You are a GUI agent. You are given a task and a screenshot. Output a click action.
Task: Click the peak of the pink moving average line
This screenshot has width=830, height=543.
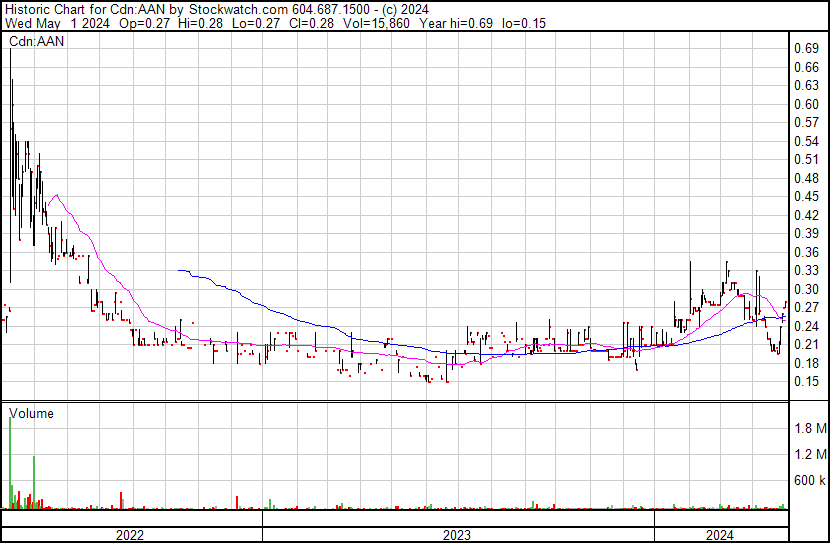point(56,195)
